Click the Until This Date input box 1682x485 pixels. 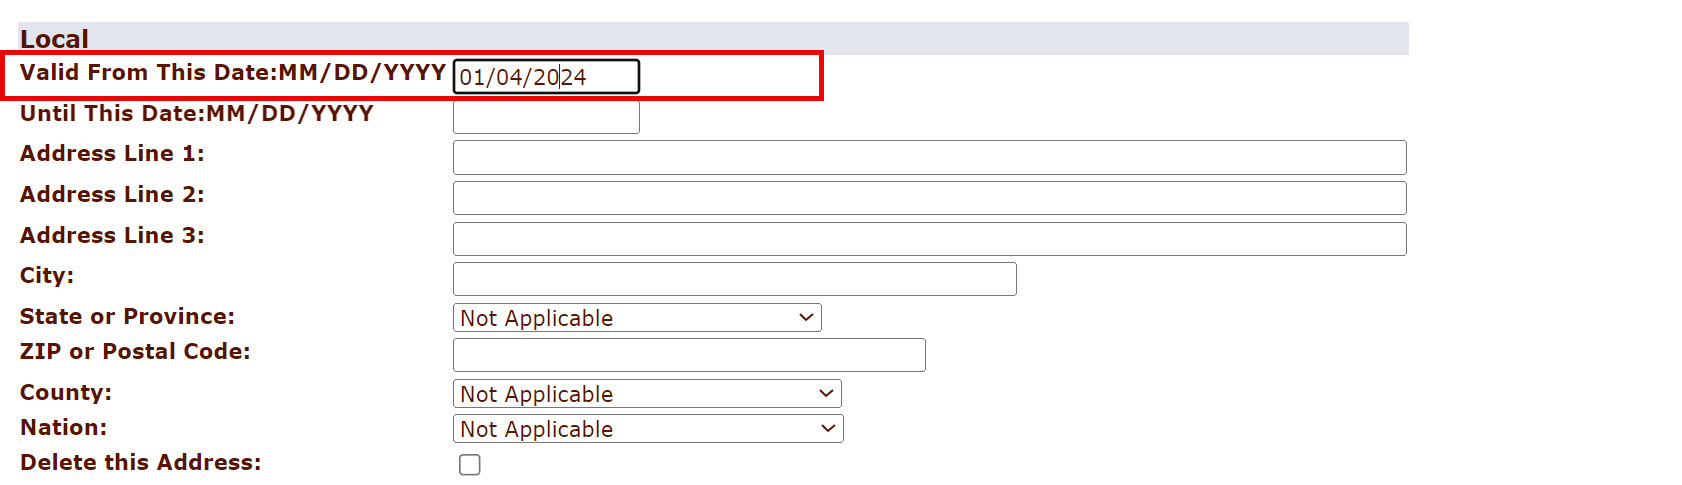click(x=546, y=117)
